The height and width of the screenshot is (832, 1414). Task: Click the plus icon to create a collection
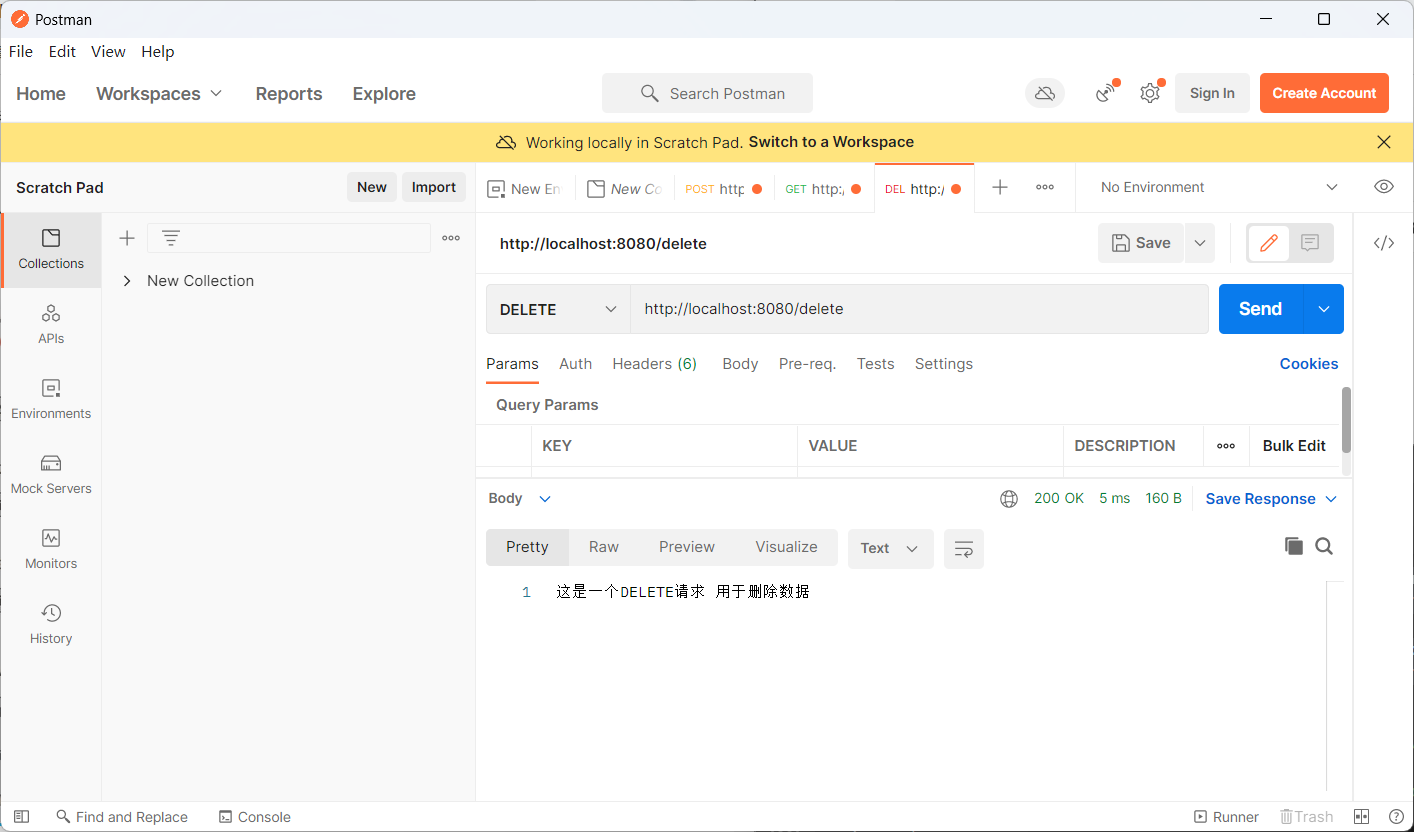127,238
